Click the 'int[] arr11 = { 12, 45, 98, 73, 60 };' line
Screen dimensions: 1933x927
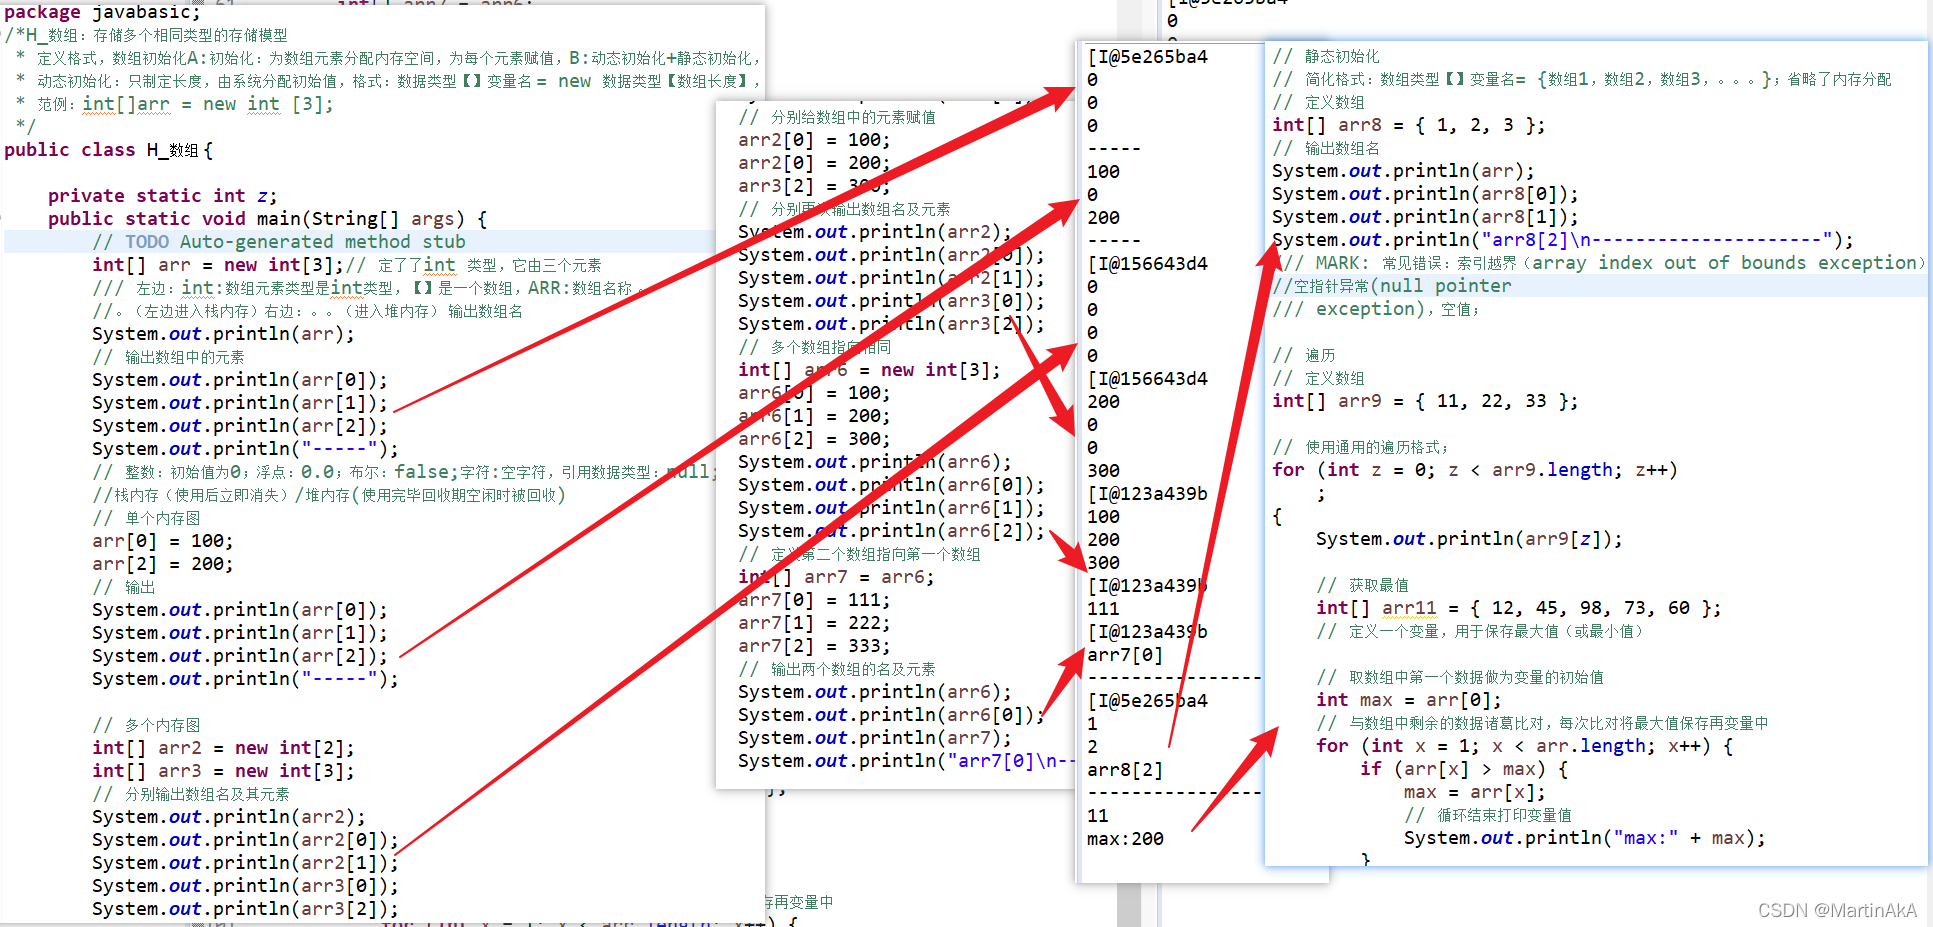coord(1519,608)
